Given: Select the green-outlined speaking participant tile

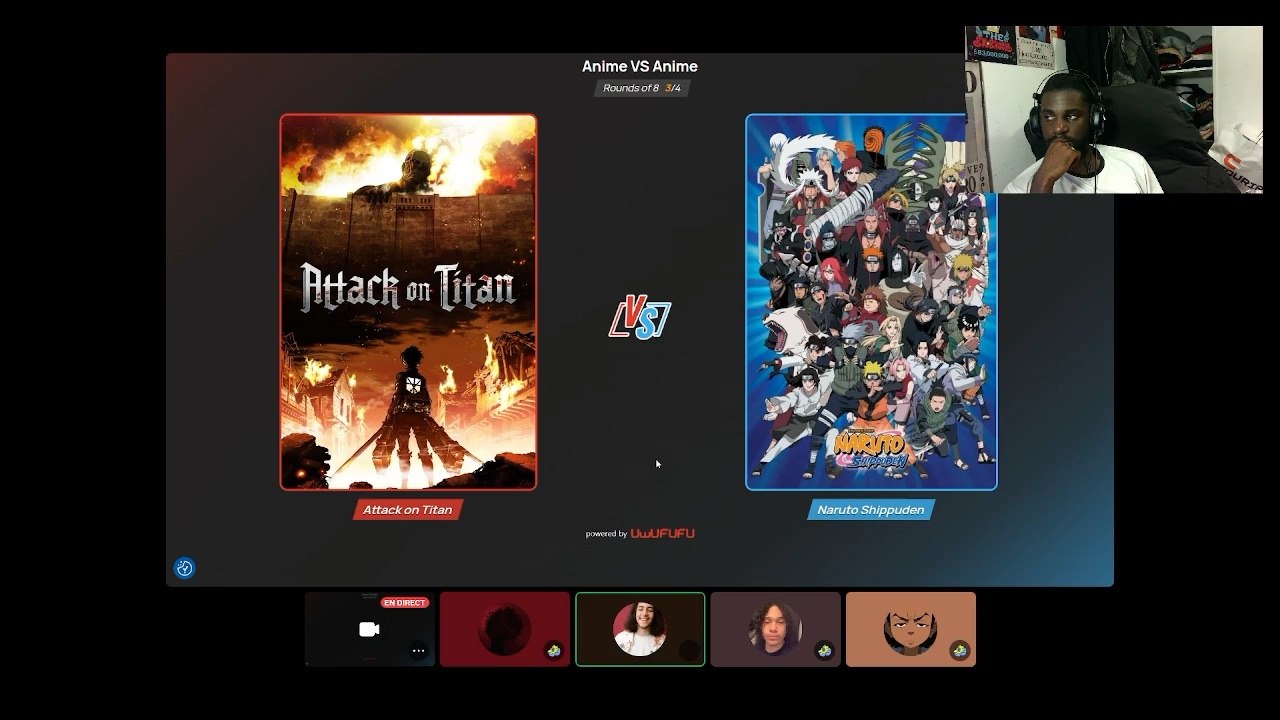Looking at the screenshot, I should tap(640, 629).
